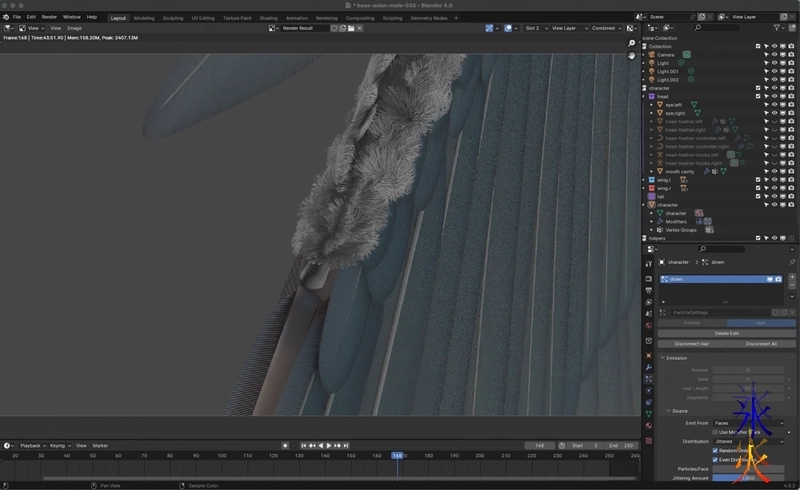The width and height of the screenshot is (800, 490).
Task: Click the pan hand icon in image viewer
Action: pyautogui.click(x=632, y=58)
